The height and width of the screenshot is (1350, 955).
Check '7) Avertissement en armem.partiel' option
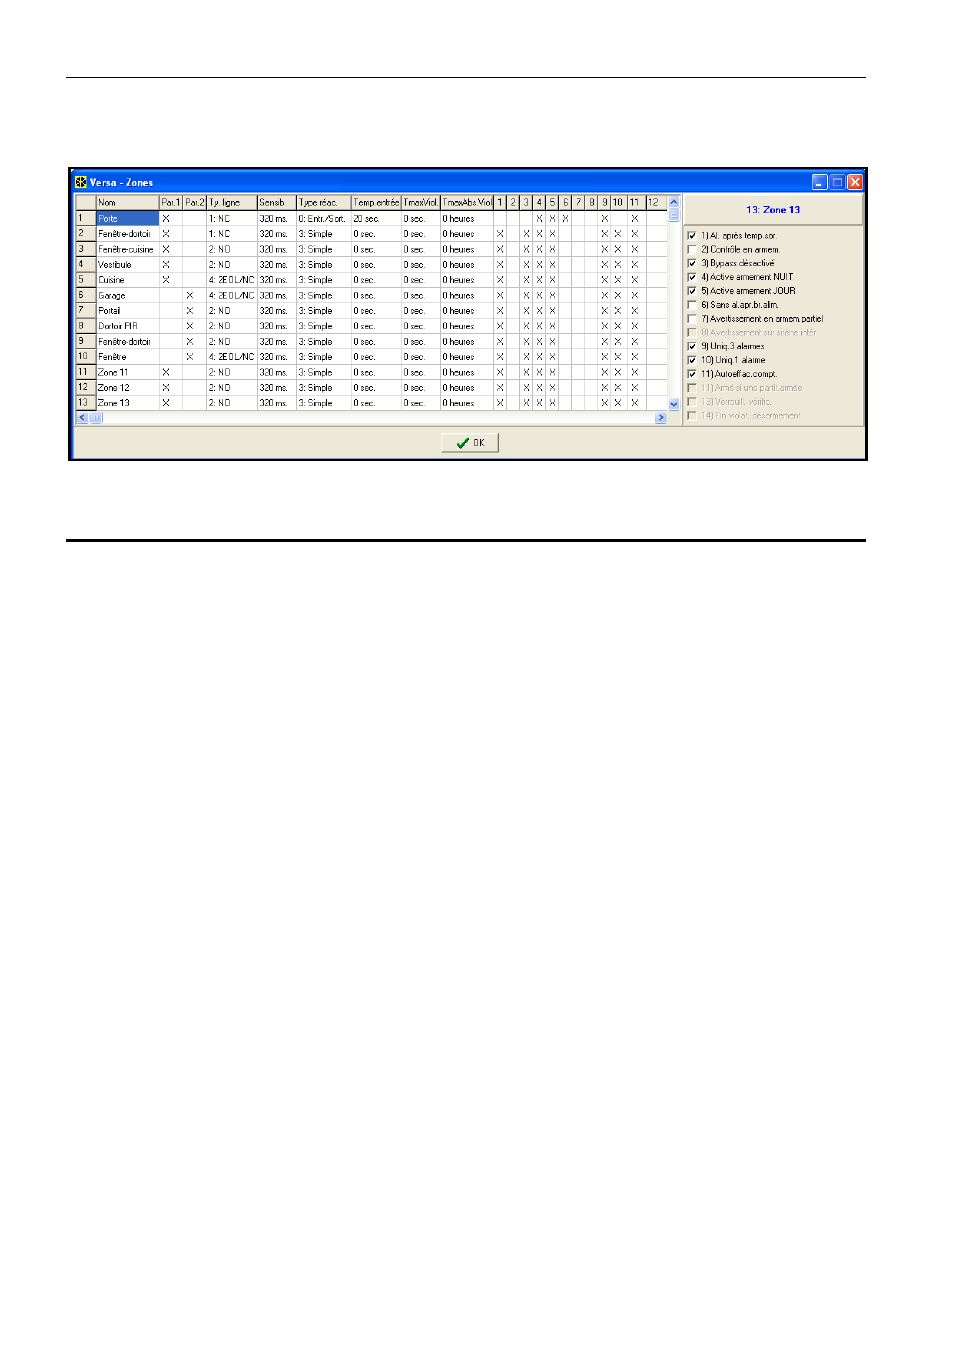(x=691, y=319)
